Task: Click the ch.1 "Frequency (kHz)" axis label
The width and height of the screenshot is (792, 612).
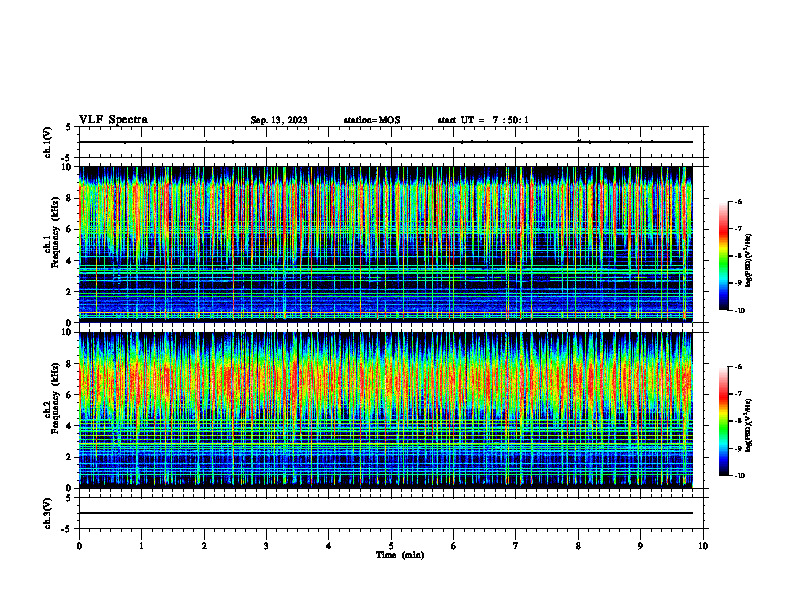Action: [x=55, y=232]
